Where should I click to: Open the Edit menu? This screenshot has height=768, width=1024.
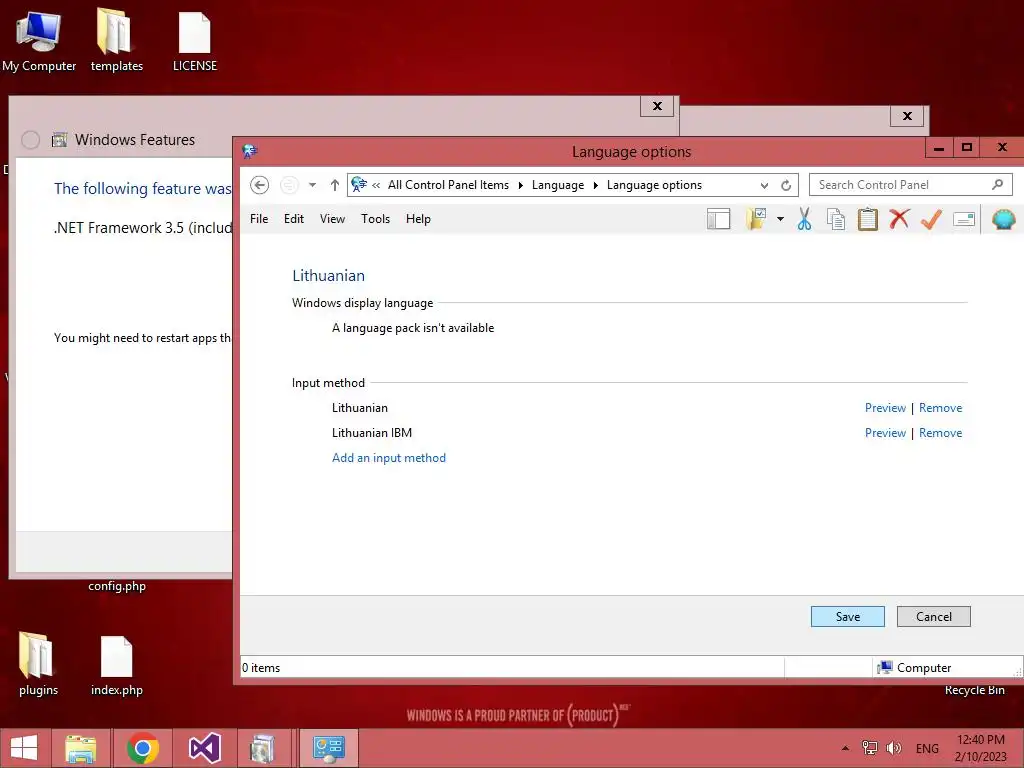(x=294, y=219)
